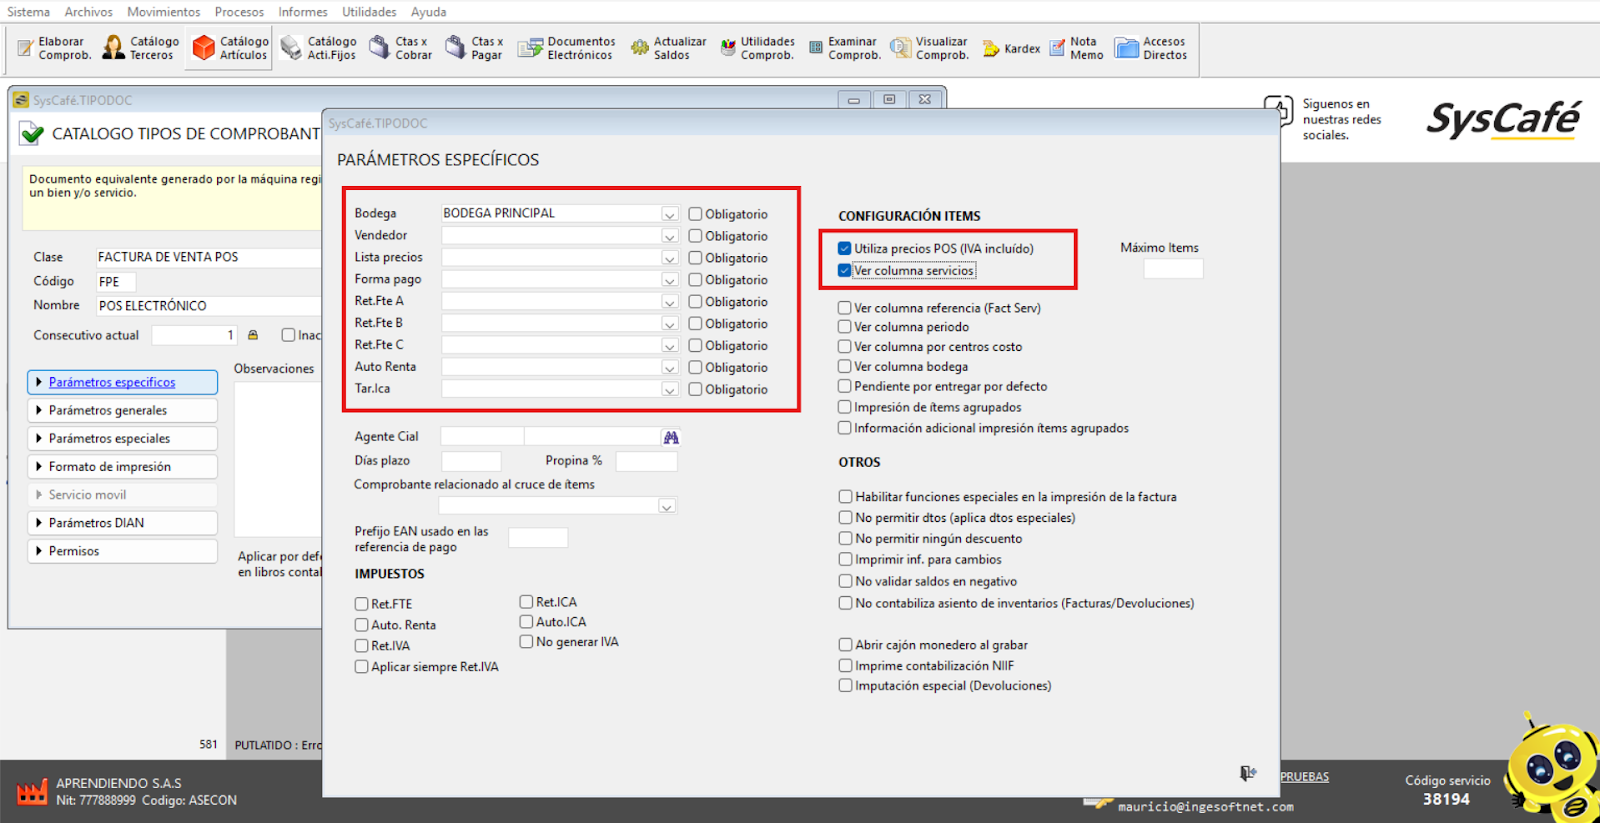Open Documentos Electrónicos toolbar icon

[567, 48]
